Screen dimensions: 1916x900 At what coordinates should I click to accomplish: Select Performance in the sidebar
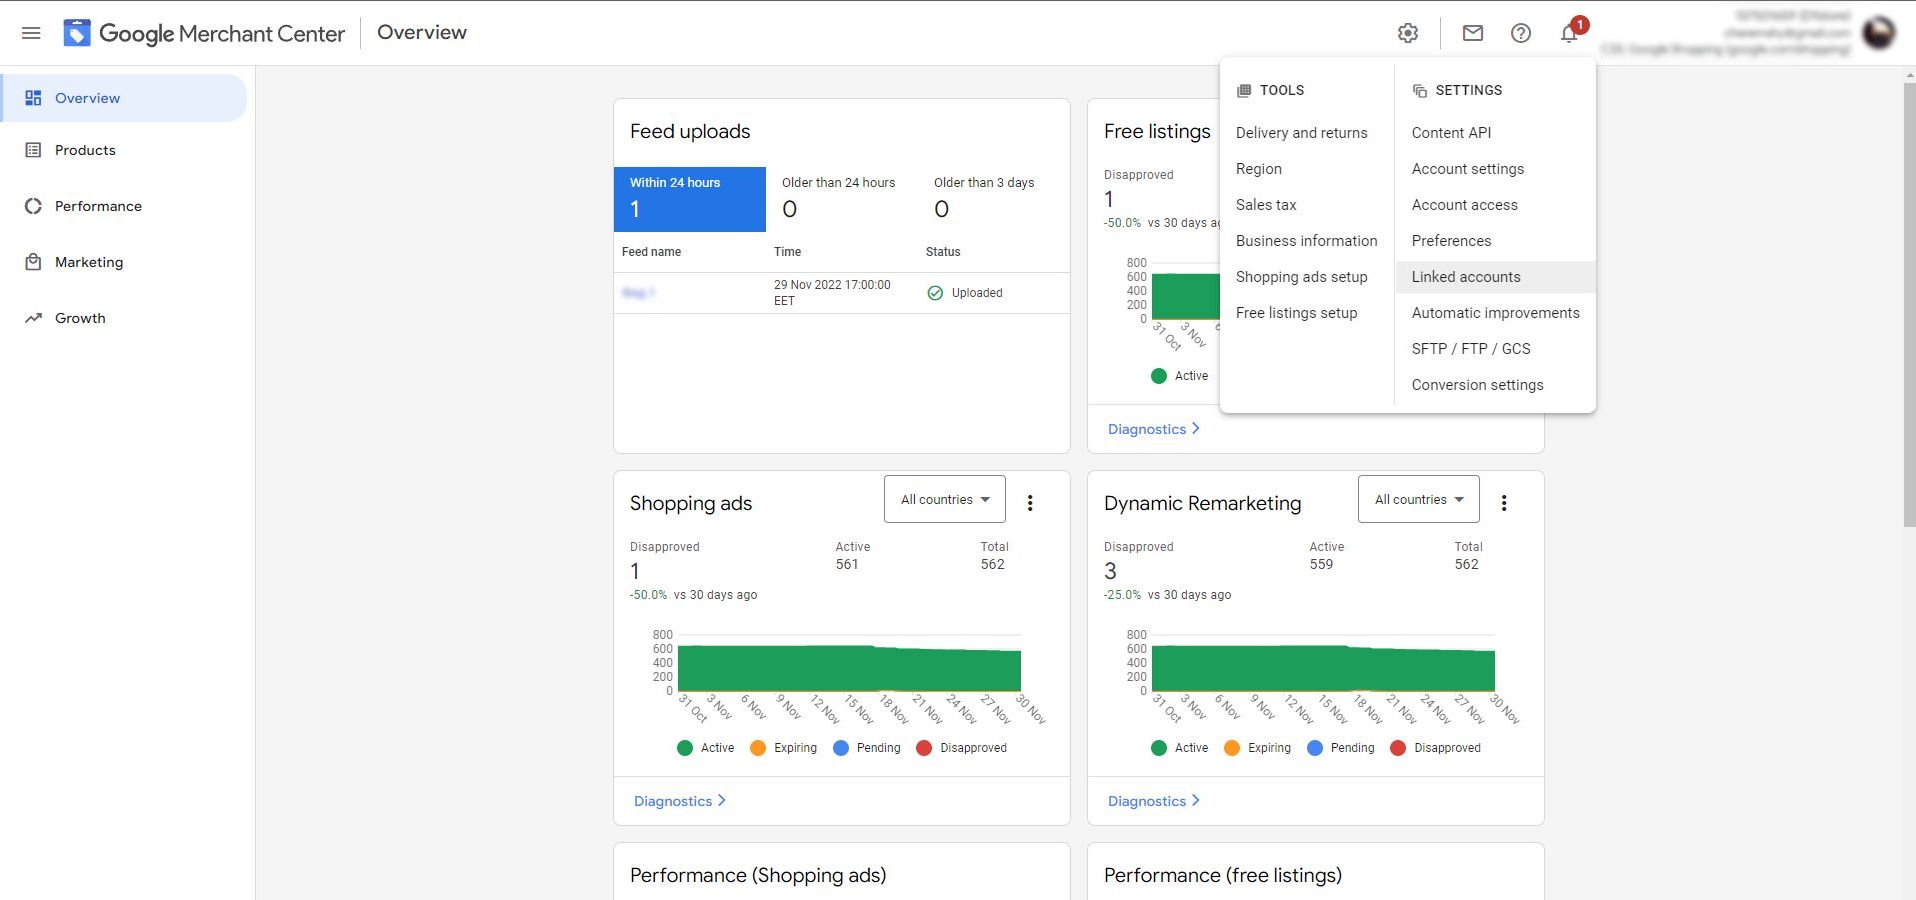pos(97,206)
